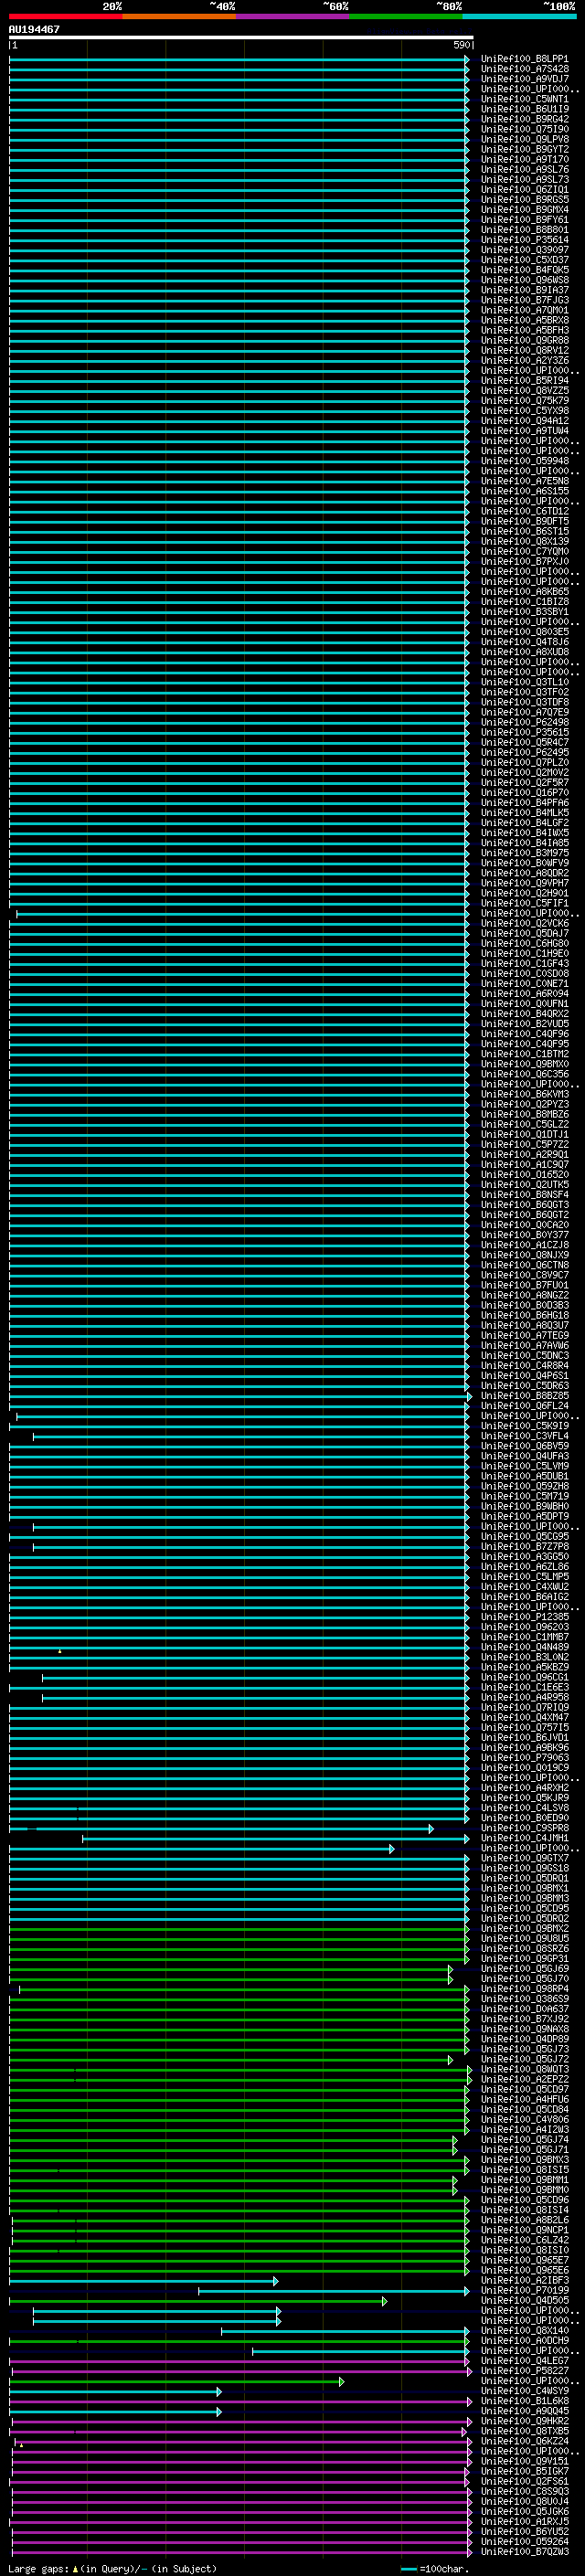585x2576 pixels.
Task: Select hit label UniRef100_A9VDJ7
Action: pyautogui.click(x=524, y=79)
